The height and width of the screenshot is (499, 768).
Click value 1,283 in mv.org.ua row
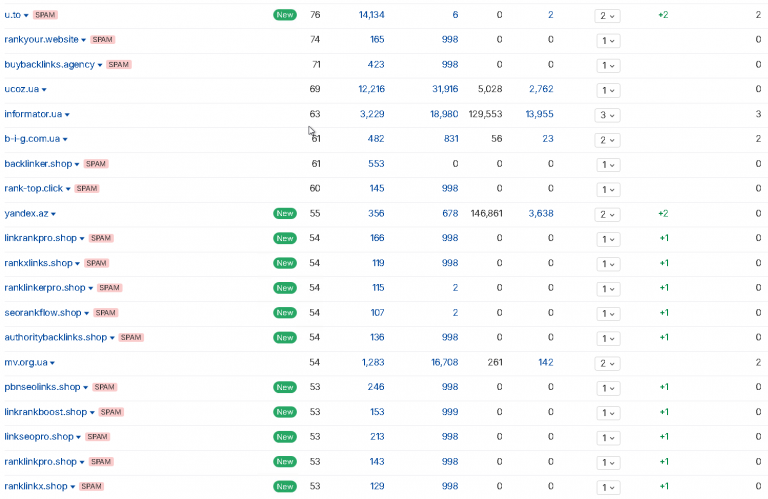(373, 362)
